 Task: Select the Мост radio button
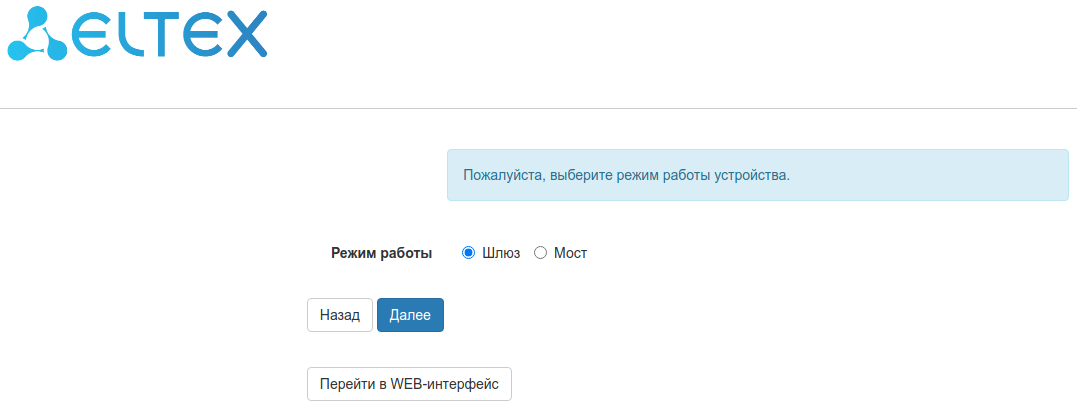coord(541,253)
